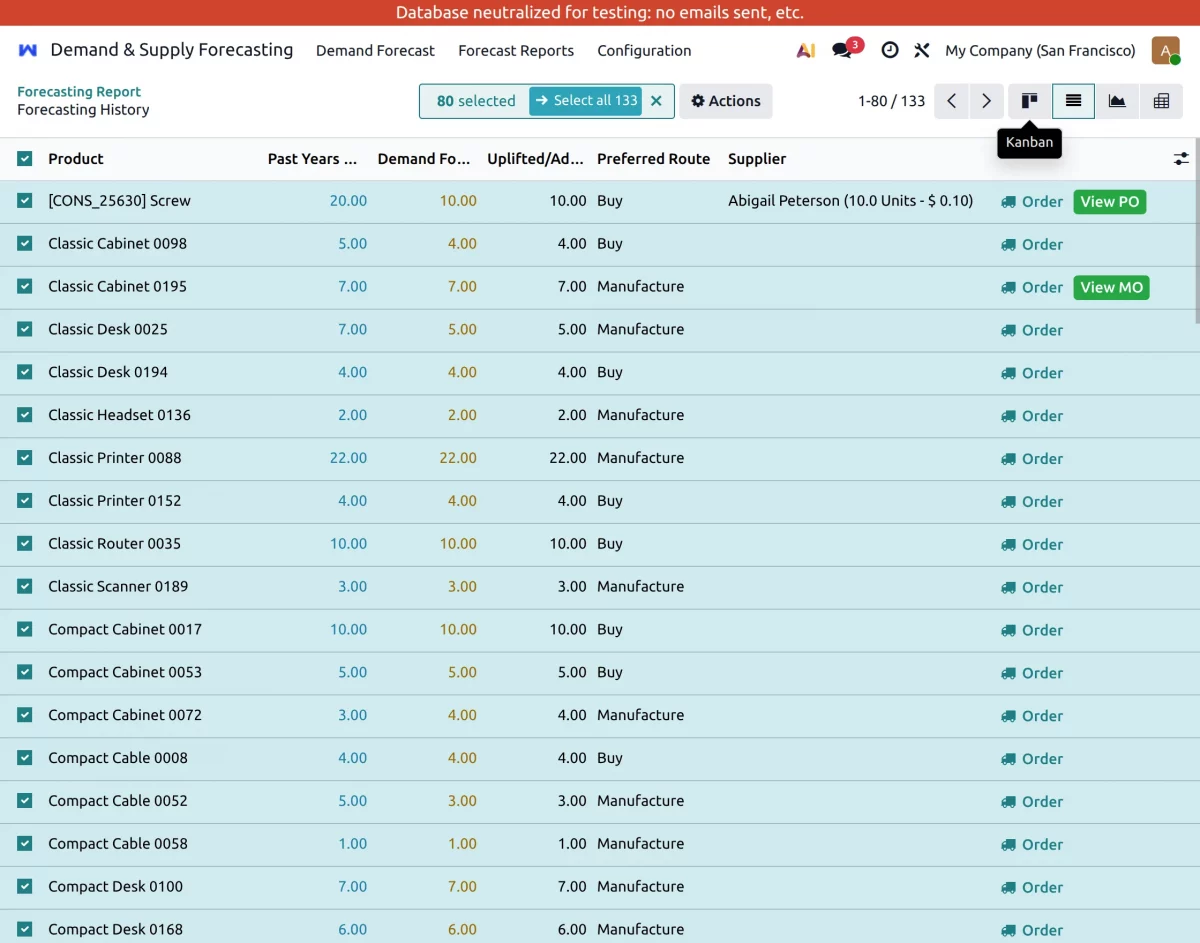
Task: Open the Compact Cable 0052 row
Action: click(600, 801)
